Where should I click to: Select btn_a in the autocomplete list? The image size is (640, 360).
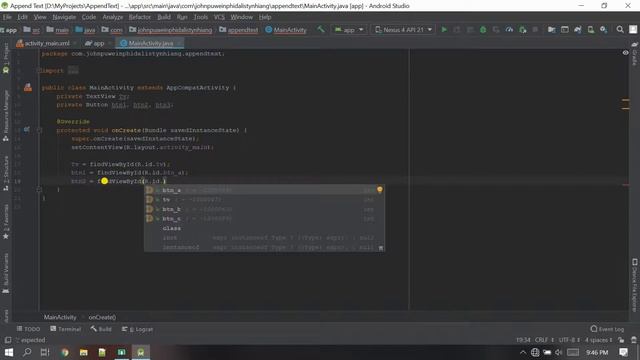point(264,190)
